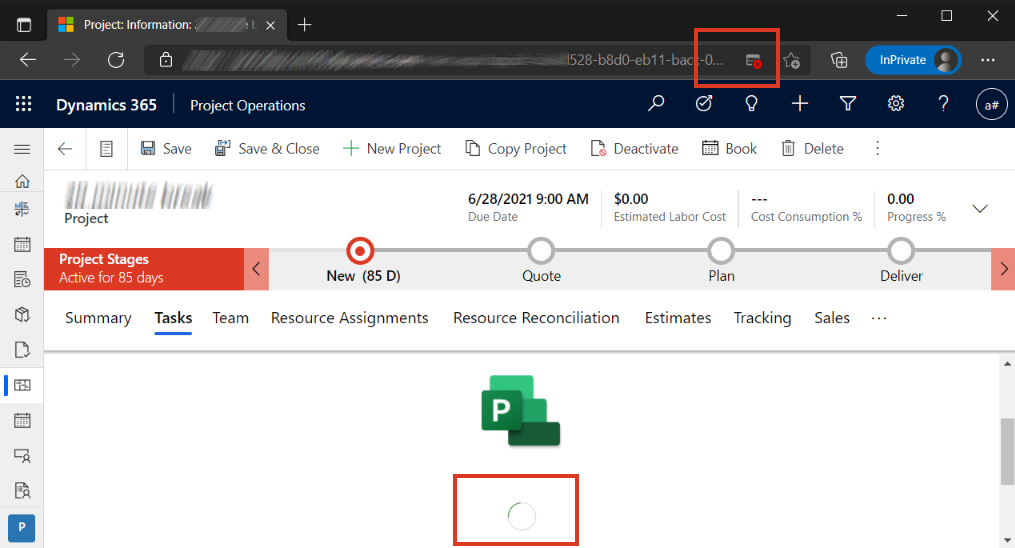Screen dimensions: 1015x548
Task: Click Copy Project
Action: click(x=516, y=149)
